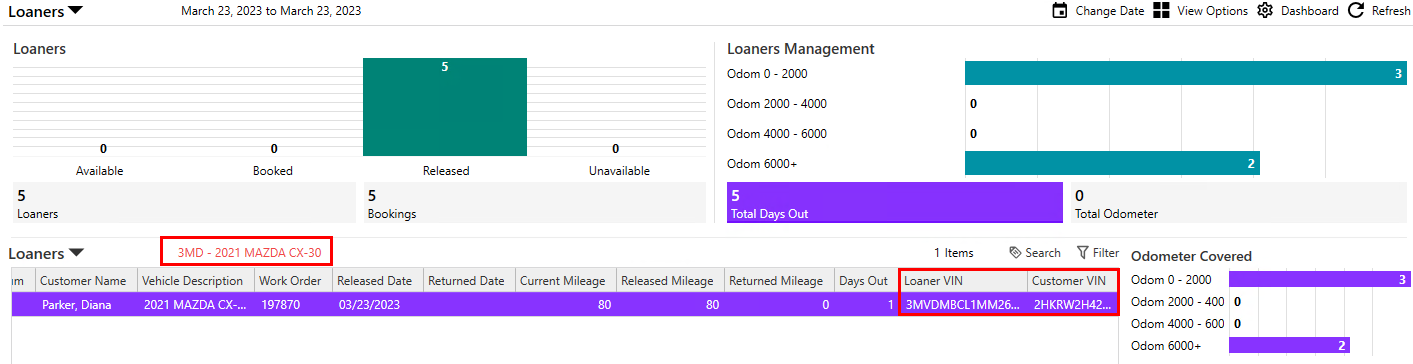
Task: Click the Refresh arrow icon
Action: coord(1356,11)
